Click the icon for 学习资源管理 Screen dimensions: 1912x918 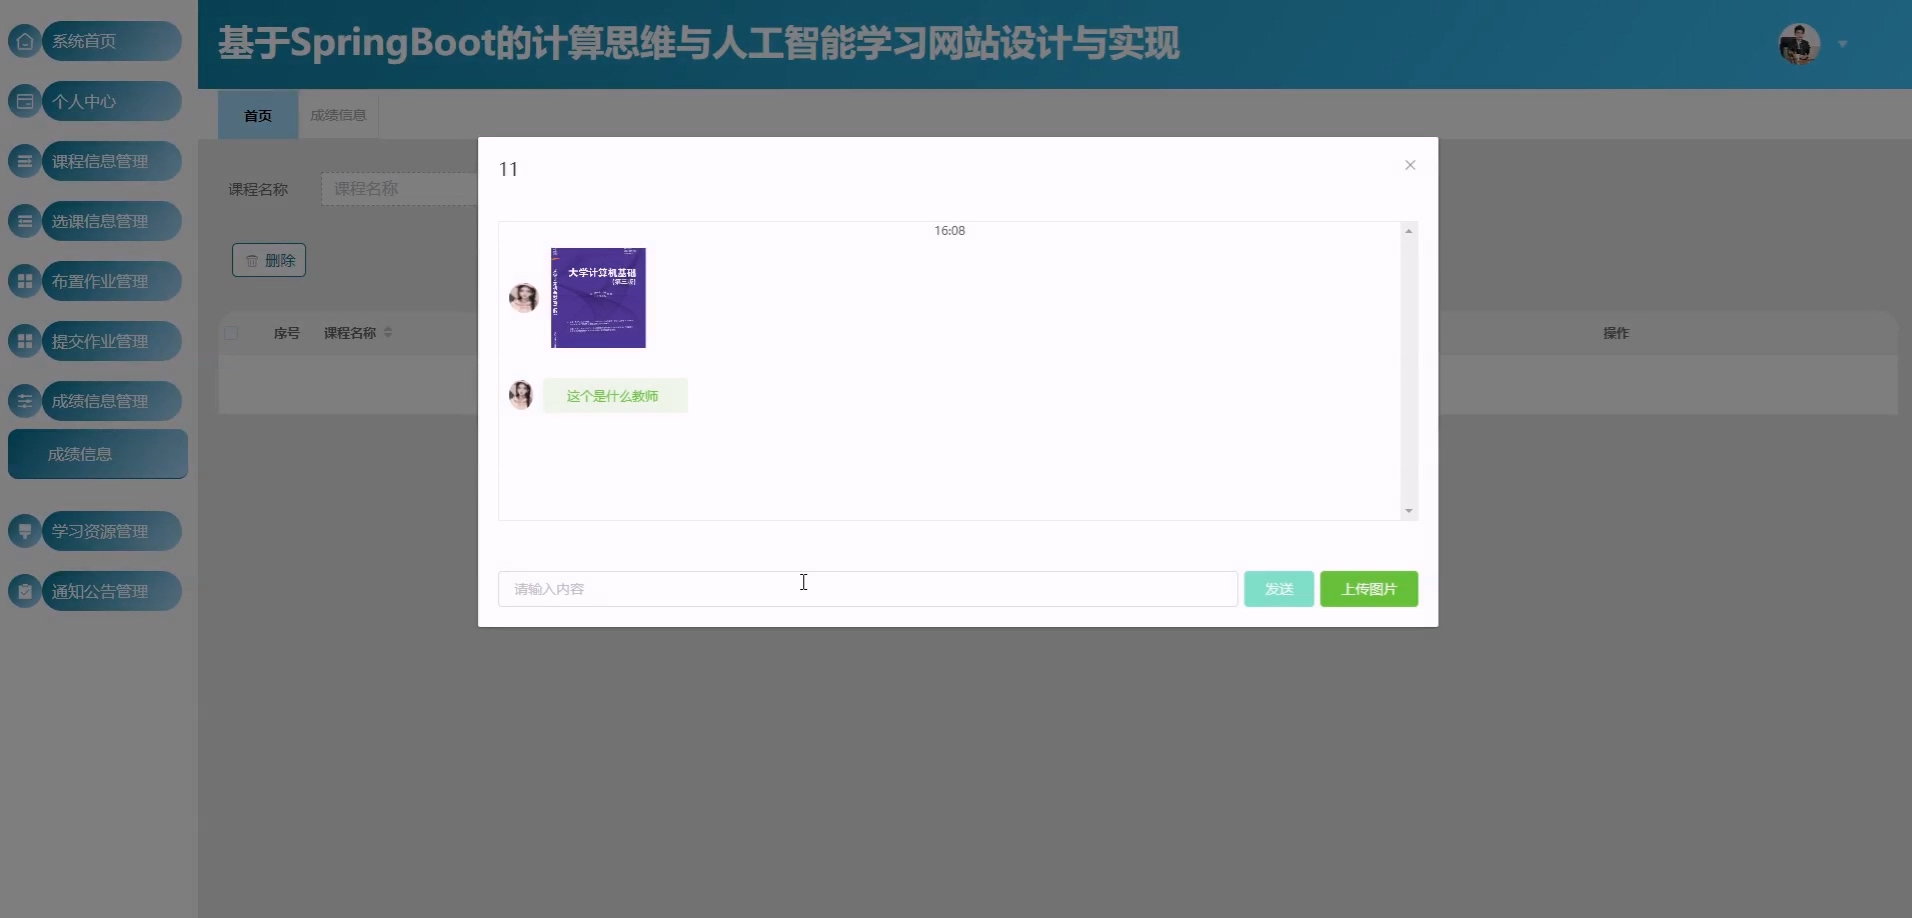pos(25,531)
